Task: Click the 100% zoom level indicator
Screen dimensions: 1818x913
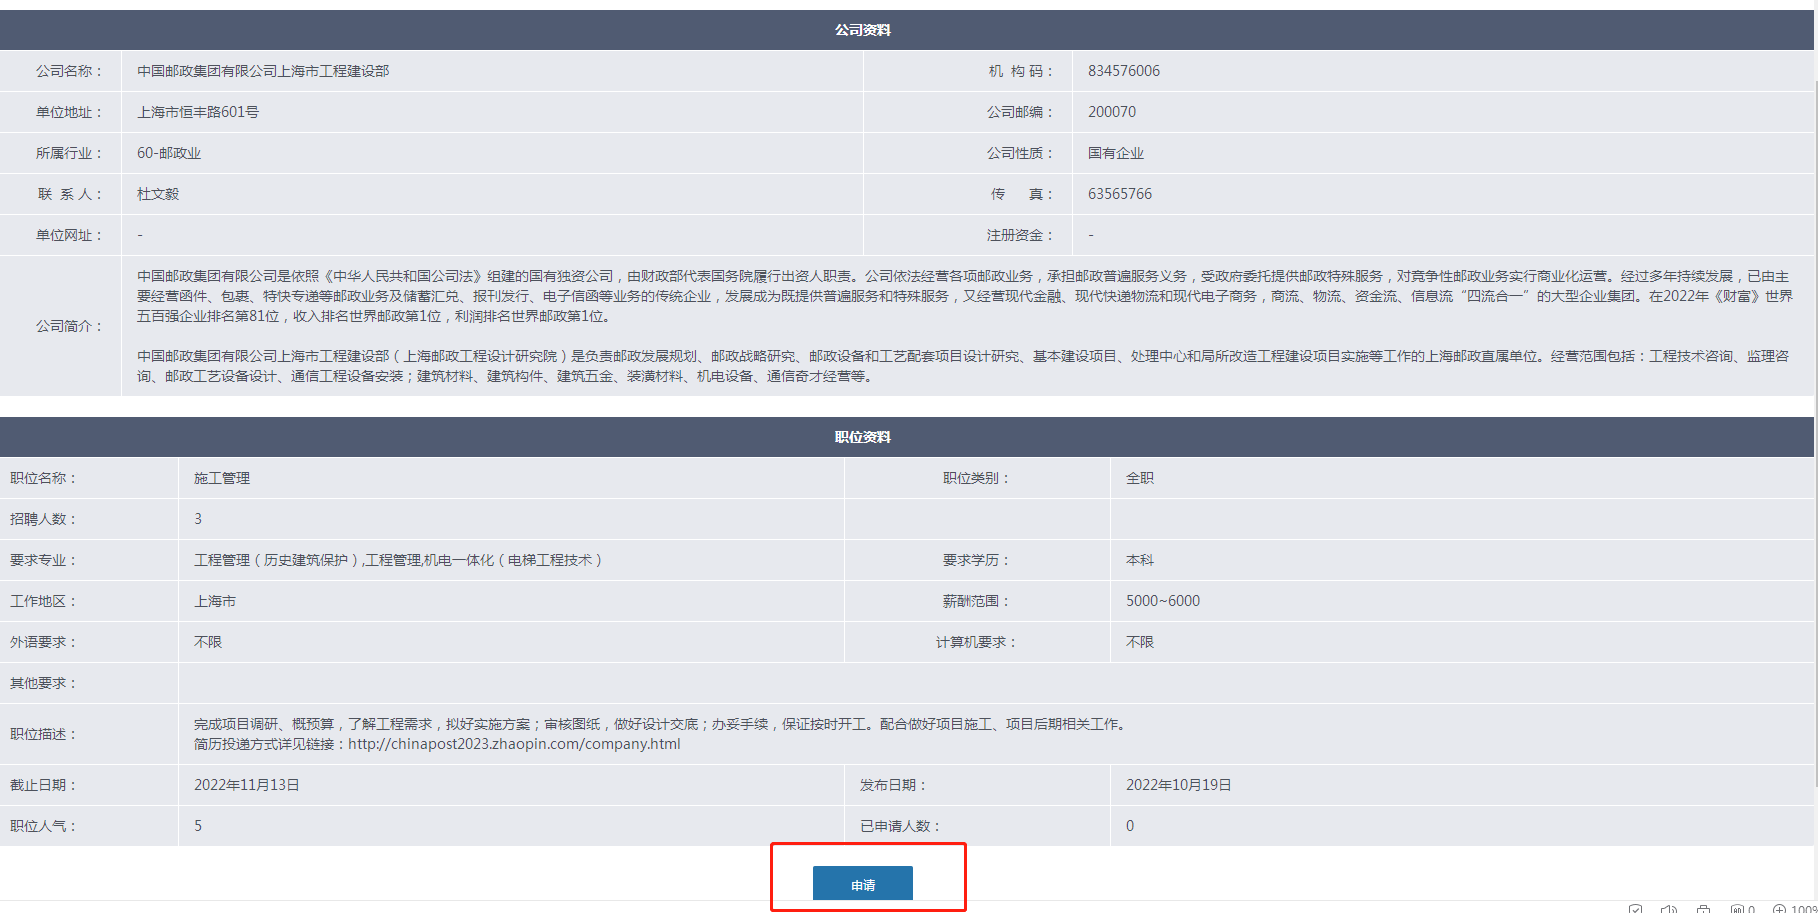Action: point(1804,909)
